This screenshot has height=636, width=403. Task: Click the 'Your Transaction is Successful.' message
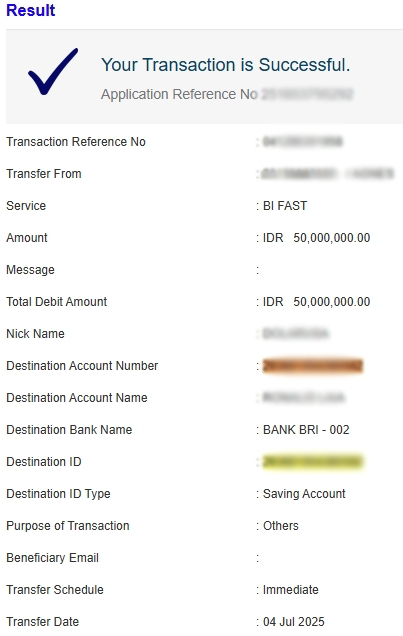(x=225, y=65)
